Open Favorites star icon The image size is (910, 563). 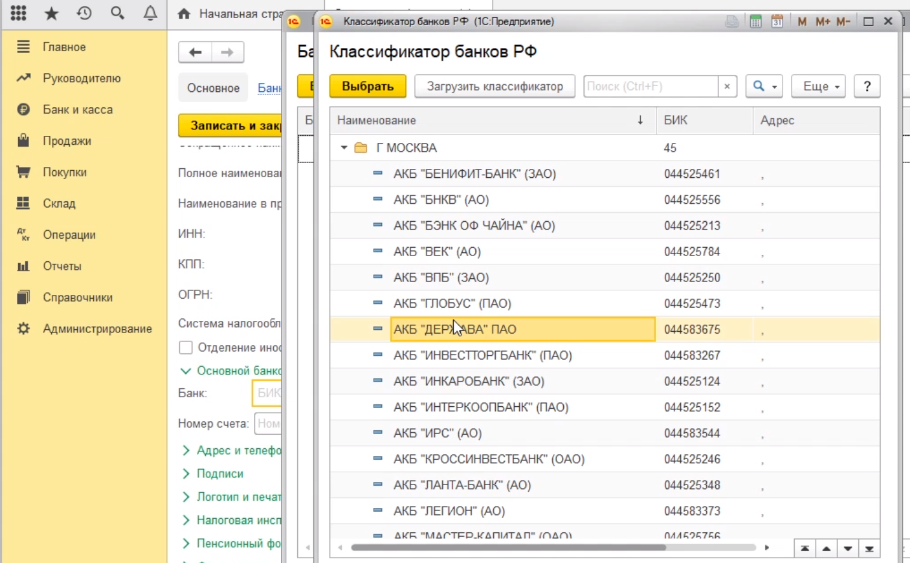coord(51,14)
